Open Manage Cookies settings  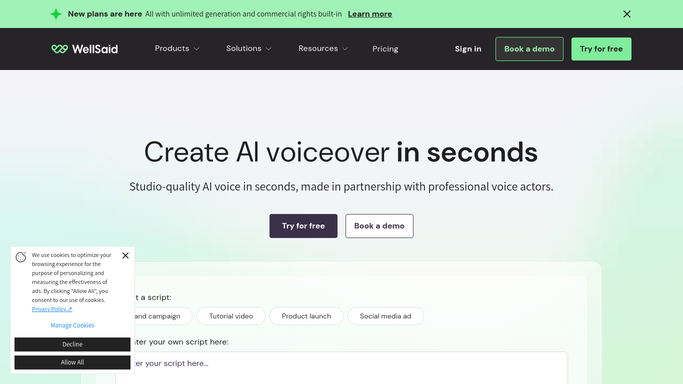(72, 325)
